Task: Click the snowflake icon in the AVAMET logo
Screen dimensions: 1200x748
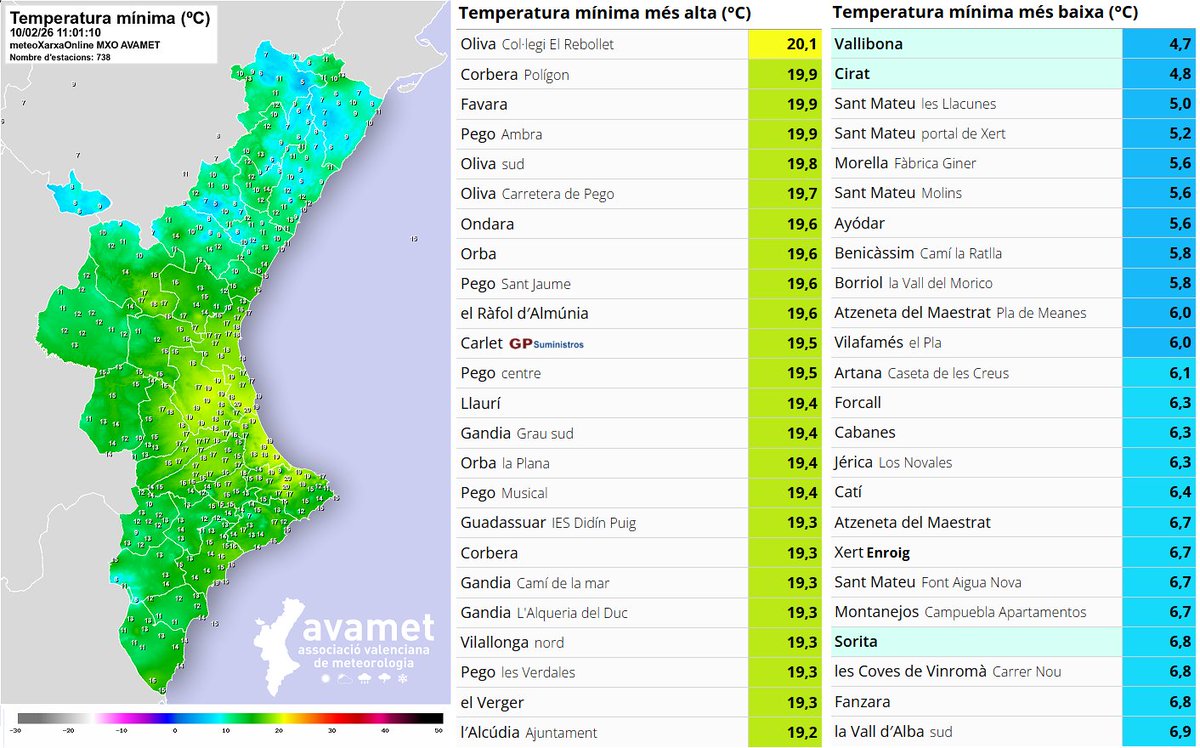Action: pyautogui.click(x=402, y=678)
